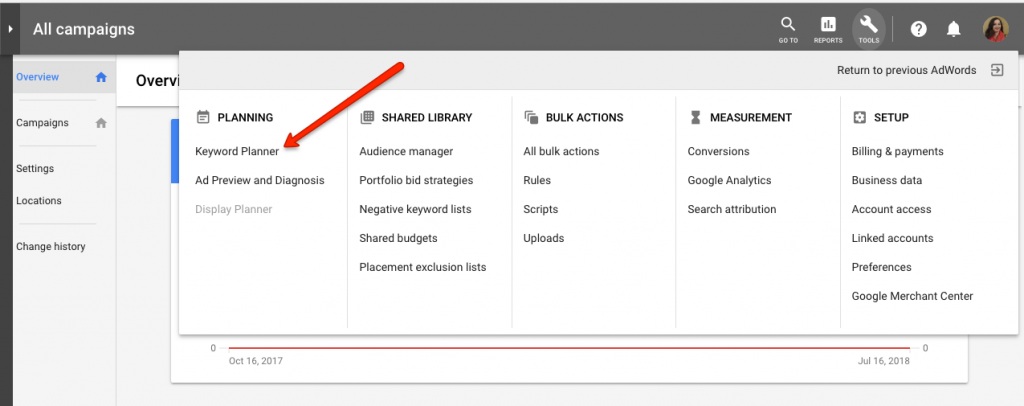Open Scripts under Bulk Actions
The height and width of the screenshot is (406, 1024).
[x=541, y=210]
